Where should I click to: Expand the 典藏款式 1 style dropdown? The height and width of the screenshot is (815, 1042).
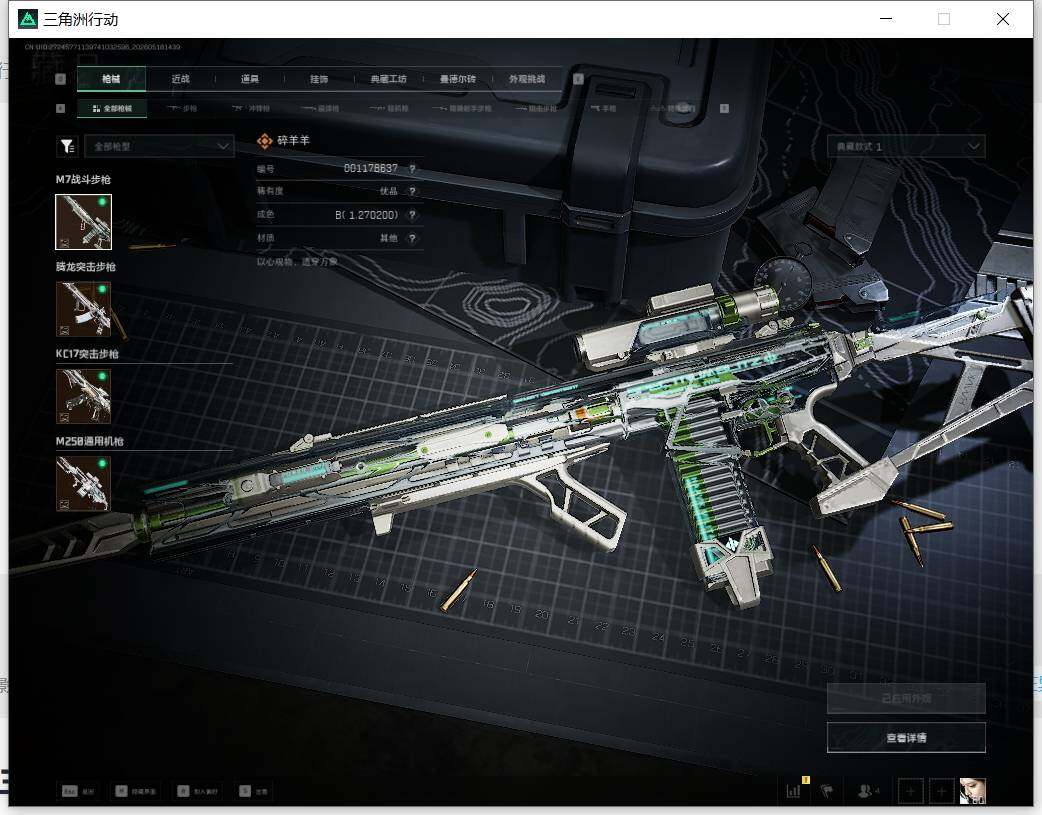(x=906, y=146)
